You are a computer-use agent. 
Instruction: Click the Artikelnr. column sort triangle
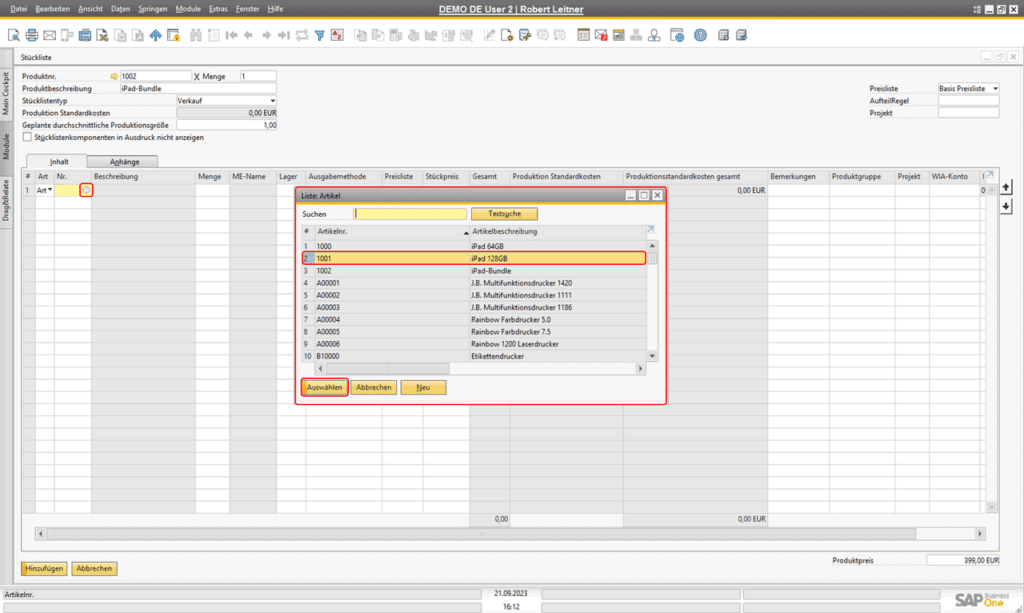pyautogui.click(x=466, y=232)
